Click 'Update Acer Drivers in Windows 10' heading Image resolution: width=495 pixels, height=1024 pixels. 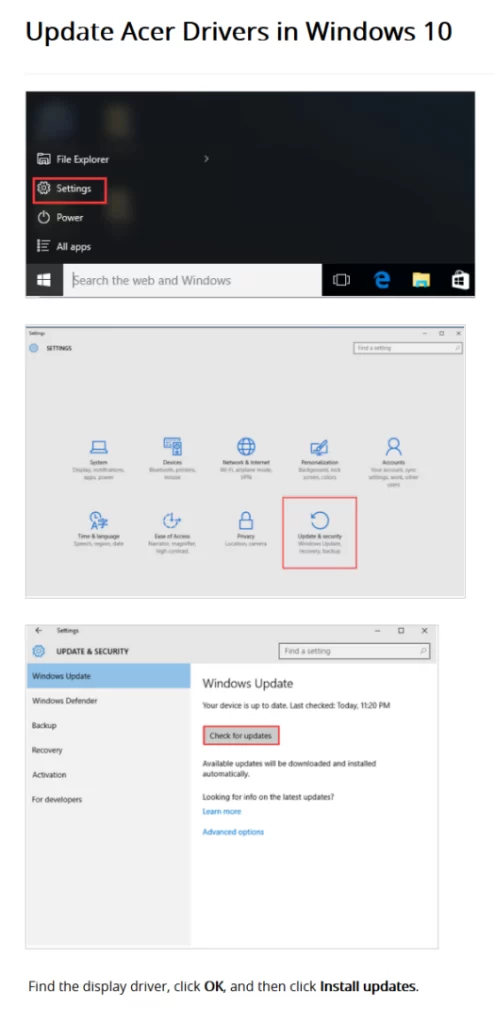click(x=238, y=31)
